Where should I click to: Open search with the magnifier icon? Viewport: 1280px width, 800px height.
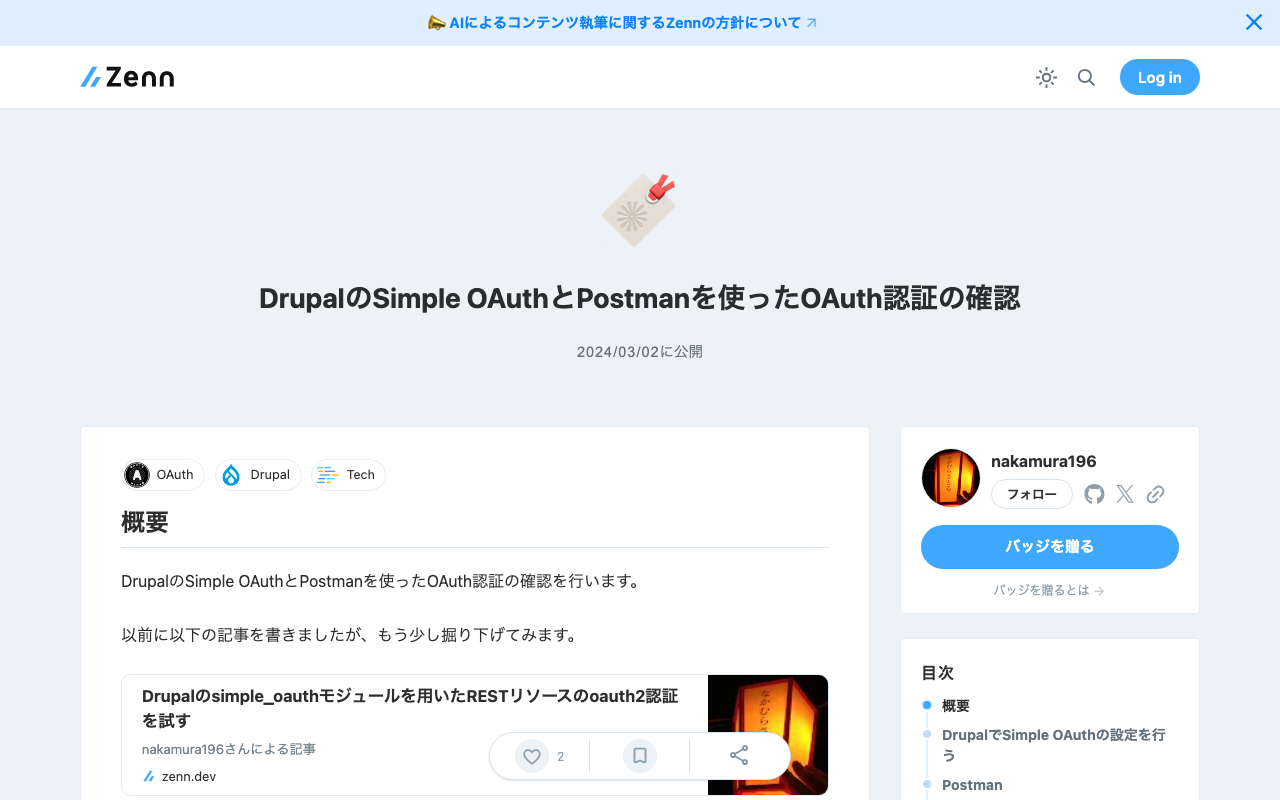(x=1086, y=77)
